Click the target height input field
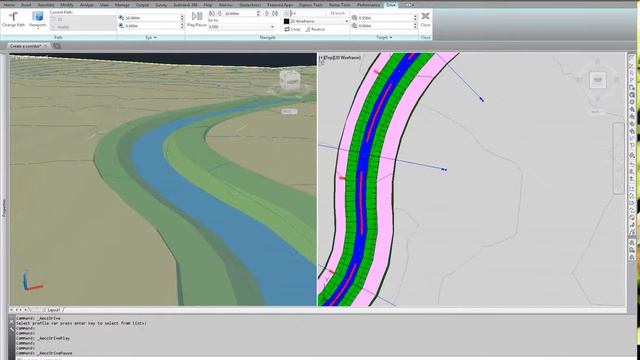The height and width of the screenshot is (360, 640). [x=385, y=26]
